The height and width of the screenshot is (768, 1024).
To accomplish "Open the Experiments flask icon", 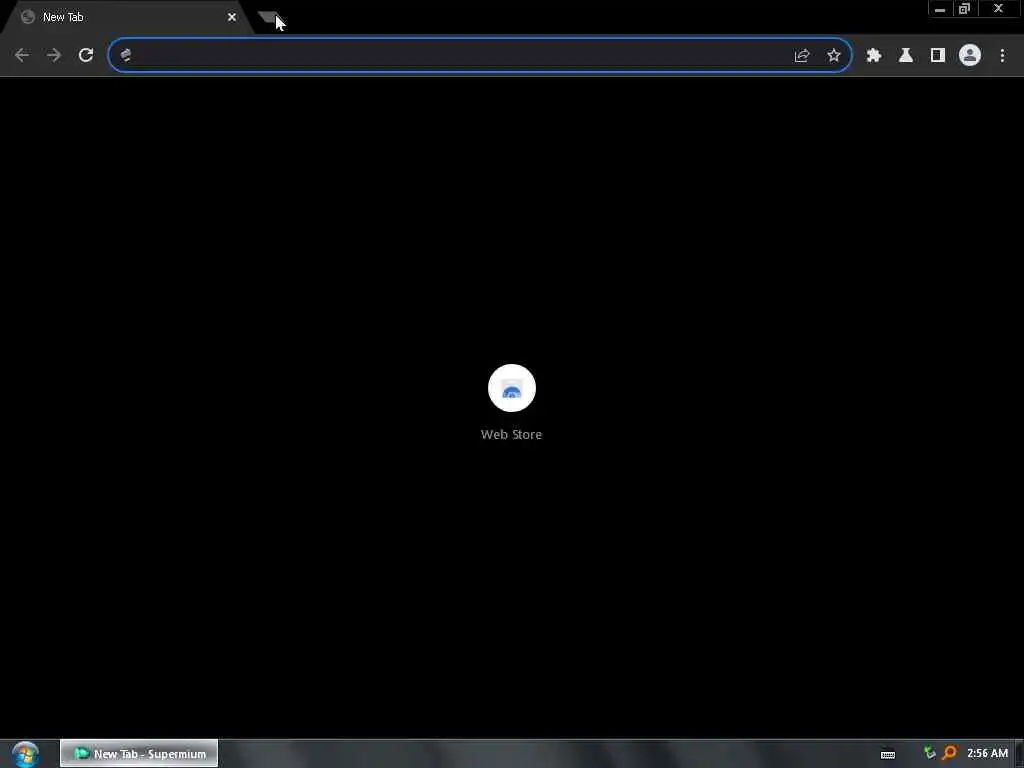I will [x=906, y=56].
